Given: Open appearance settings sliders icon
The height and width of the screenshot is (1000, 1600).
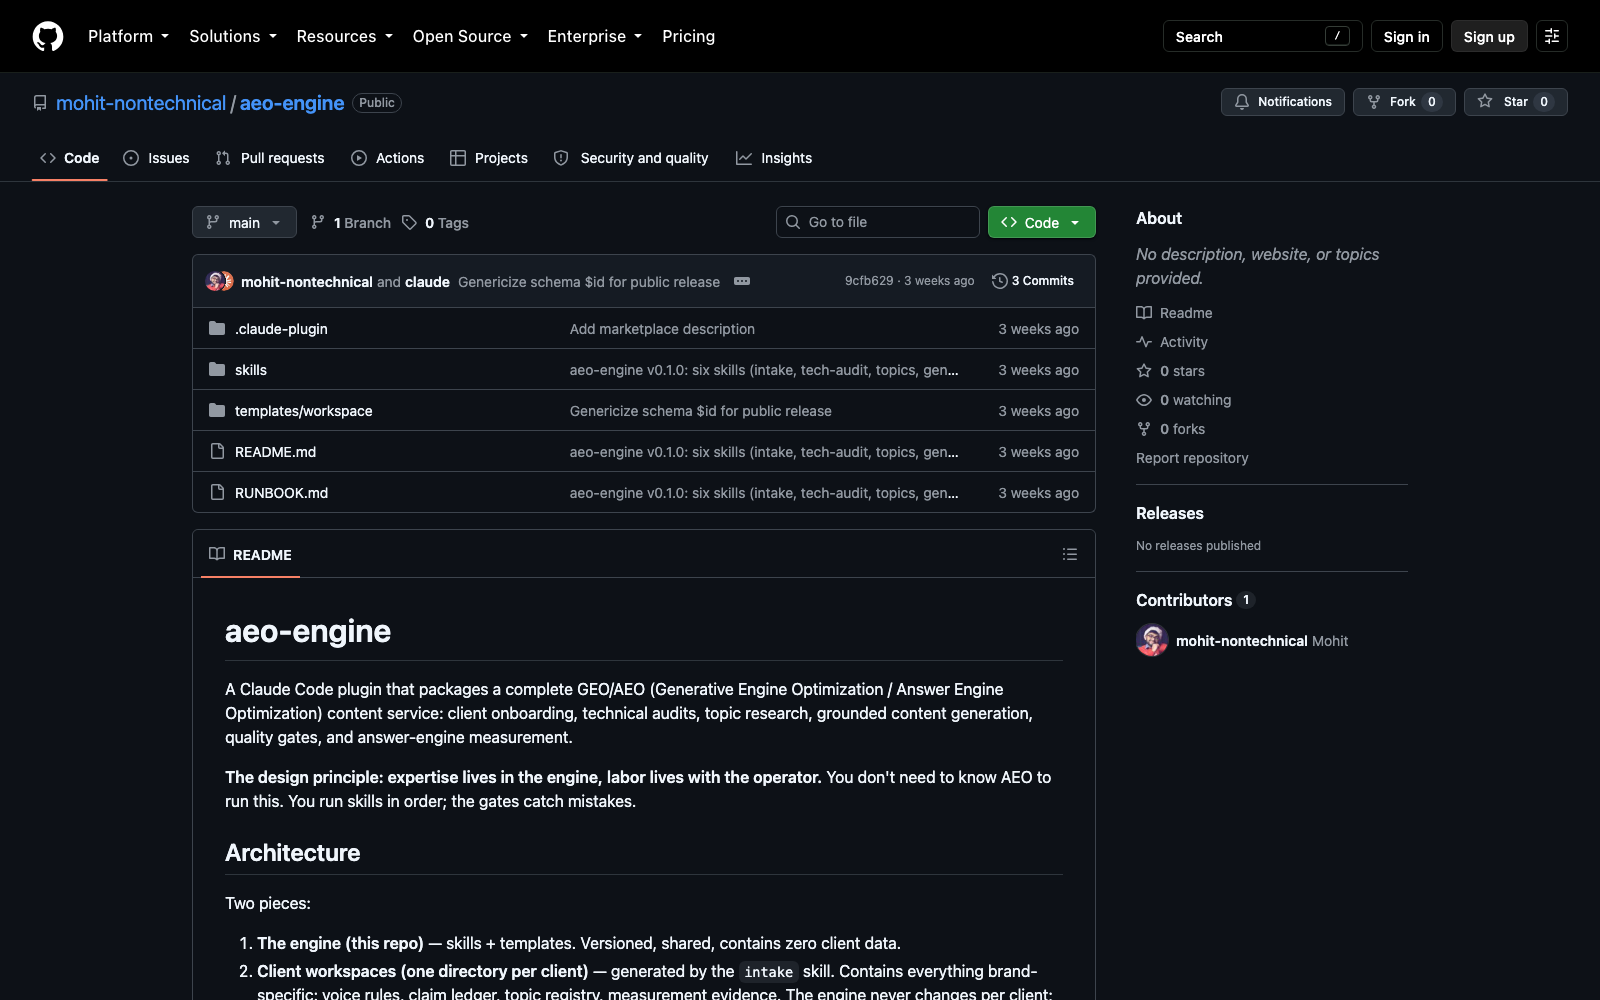Looking at the screenshot, I should tap(1552, 36).
